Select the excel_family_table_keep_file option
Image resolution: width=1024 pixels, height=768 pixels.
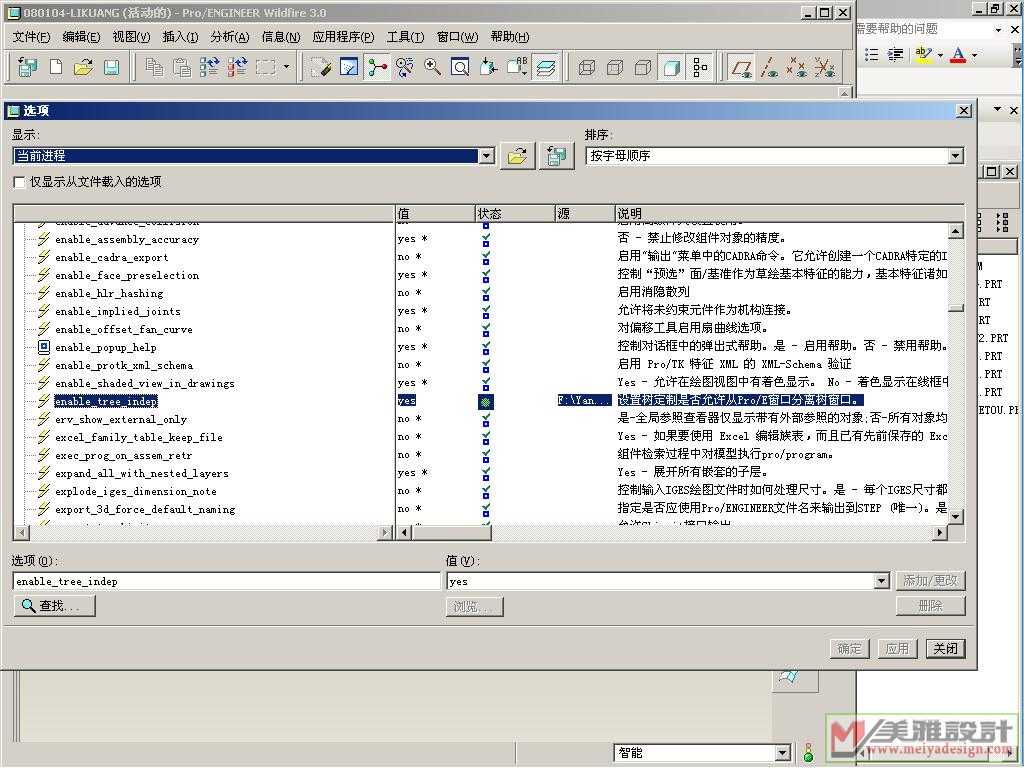tap(138, 438)
